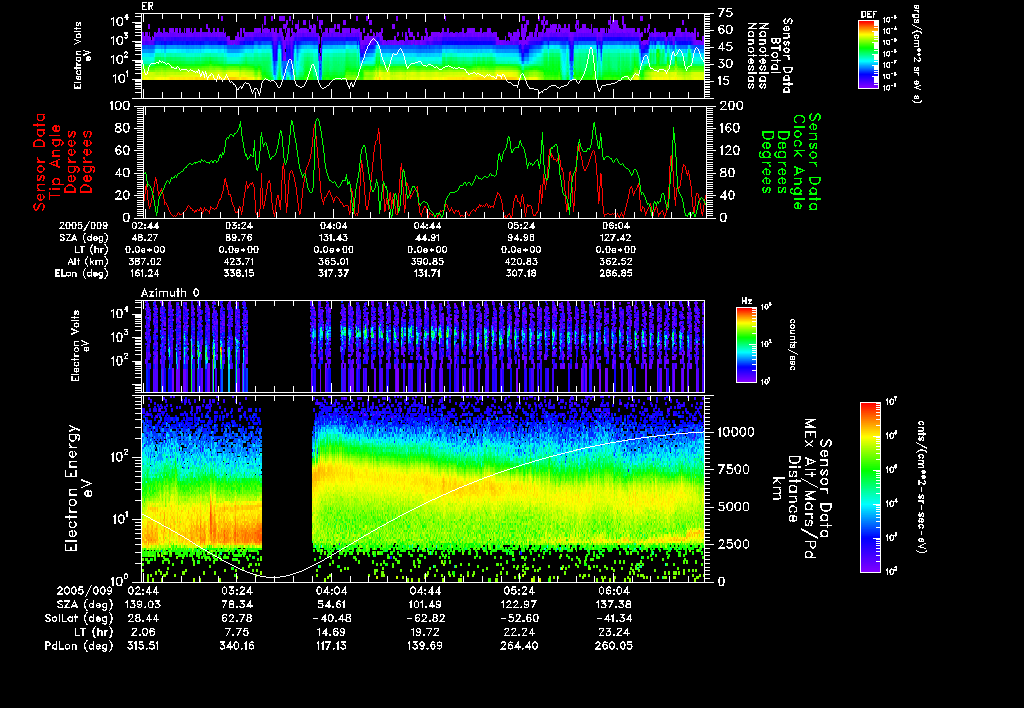Click the 75 nanoteslas tick label

726,12
